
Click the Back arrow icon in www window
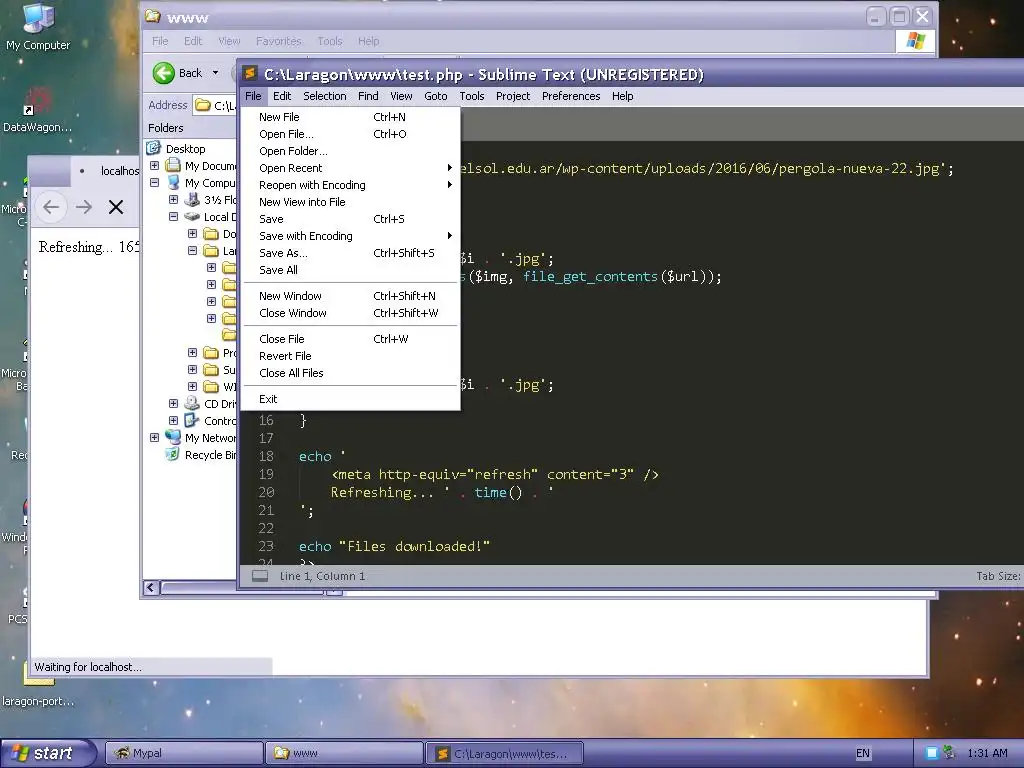(163, 72)
